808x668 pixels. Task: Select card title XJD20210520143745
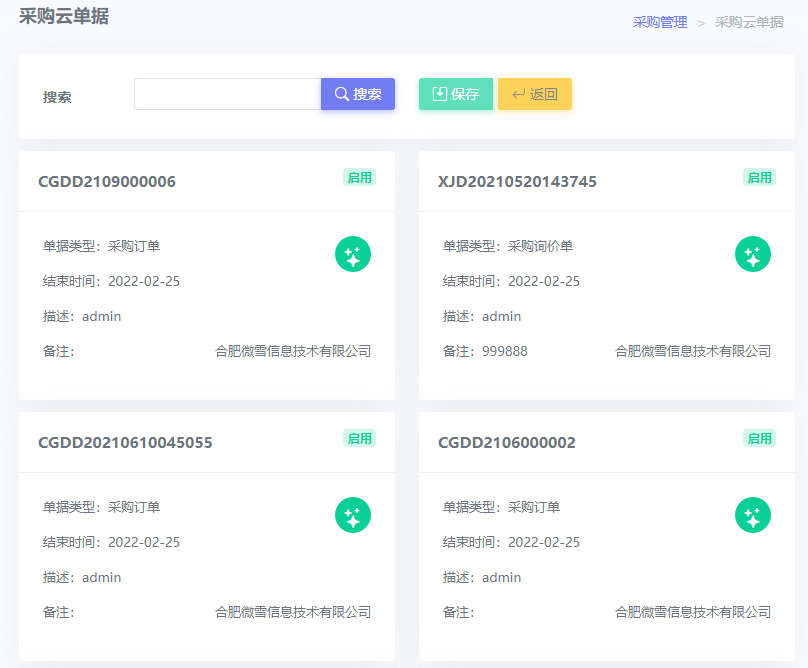click(517, 181)
